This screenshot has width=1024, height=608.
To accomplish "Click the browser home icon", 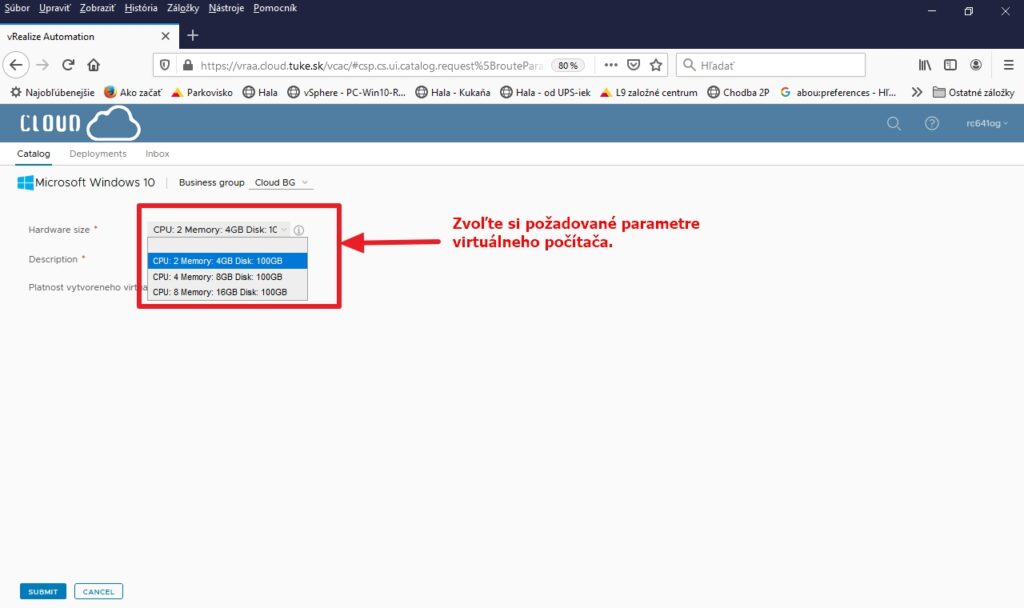I will [94, 65].
